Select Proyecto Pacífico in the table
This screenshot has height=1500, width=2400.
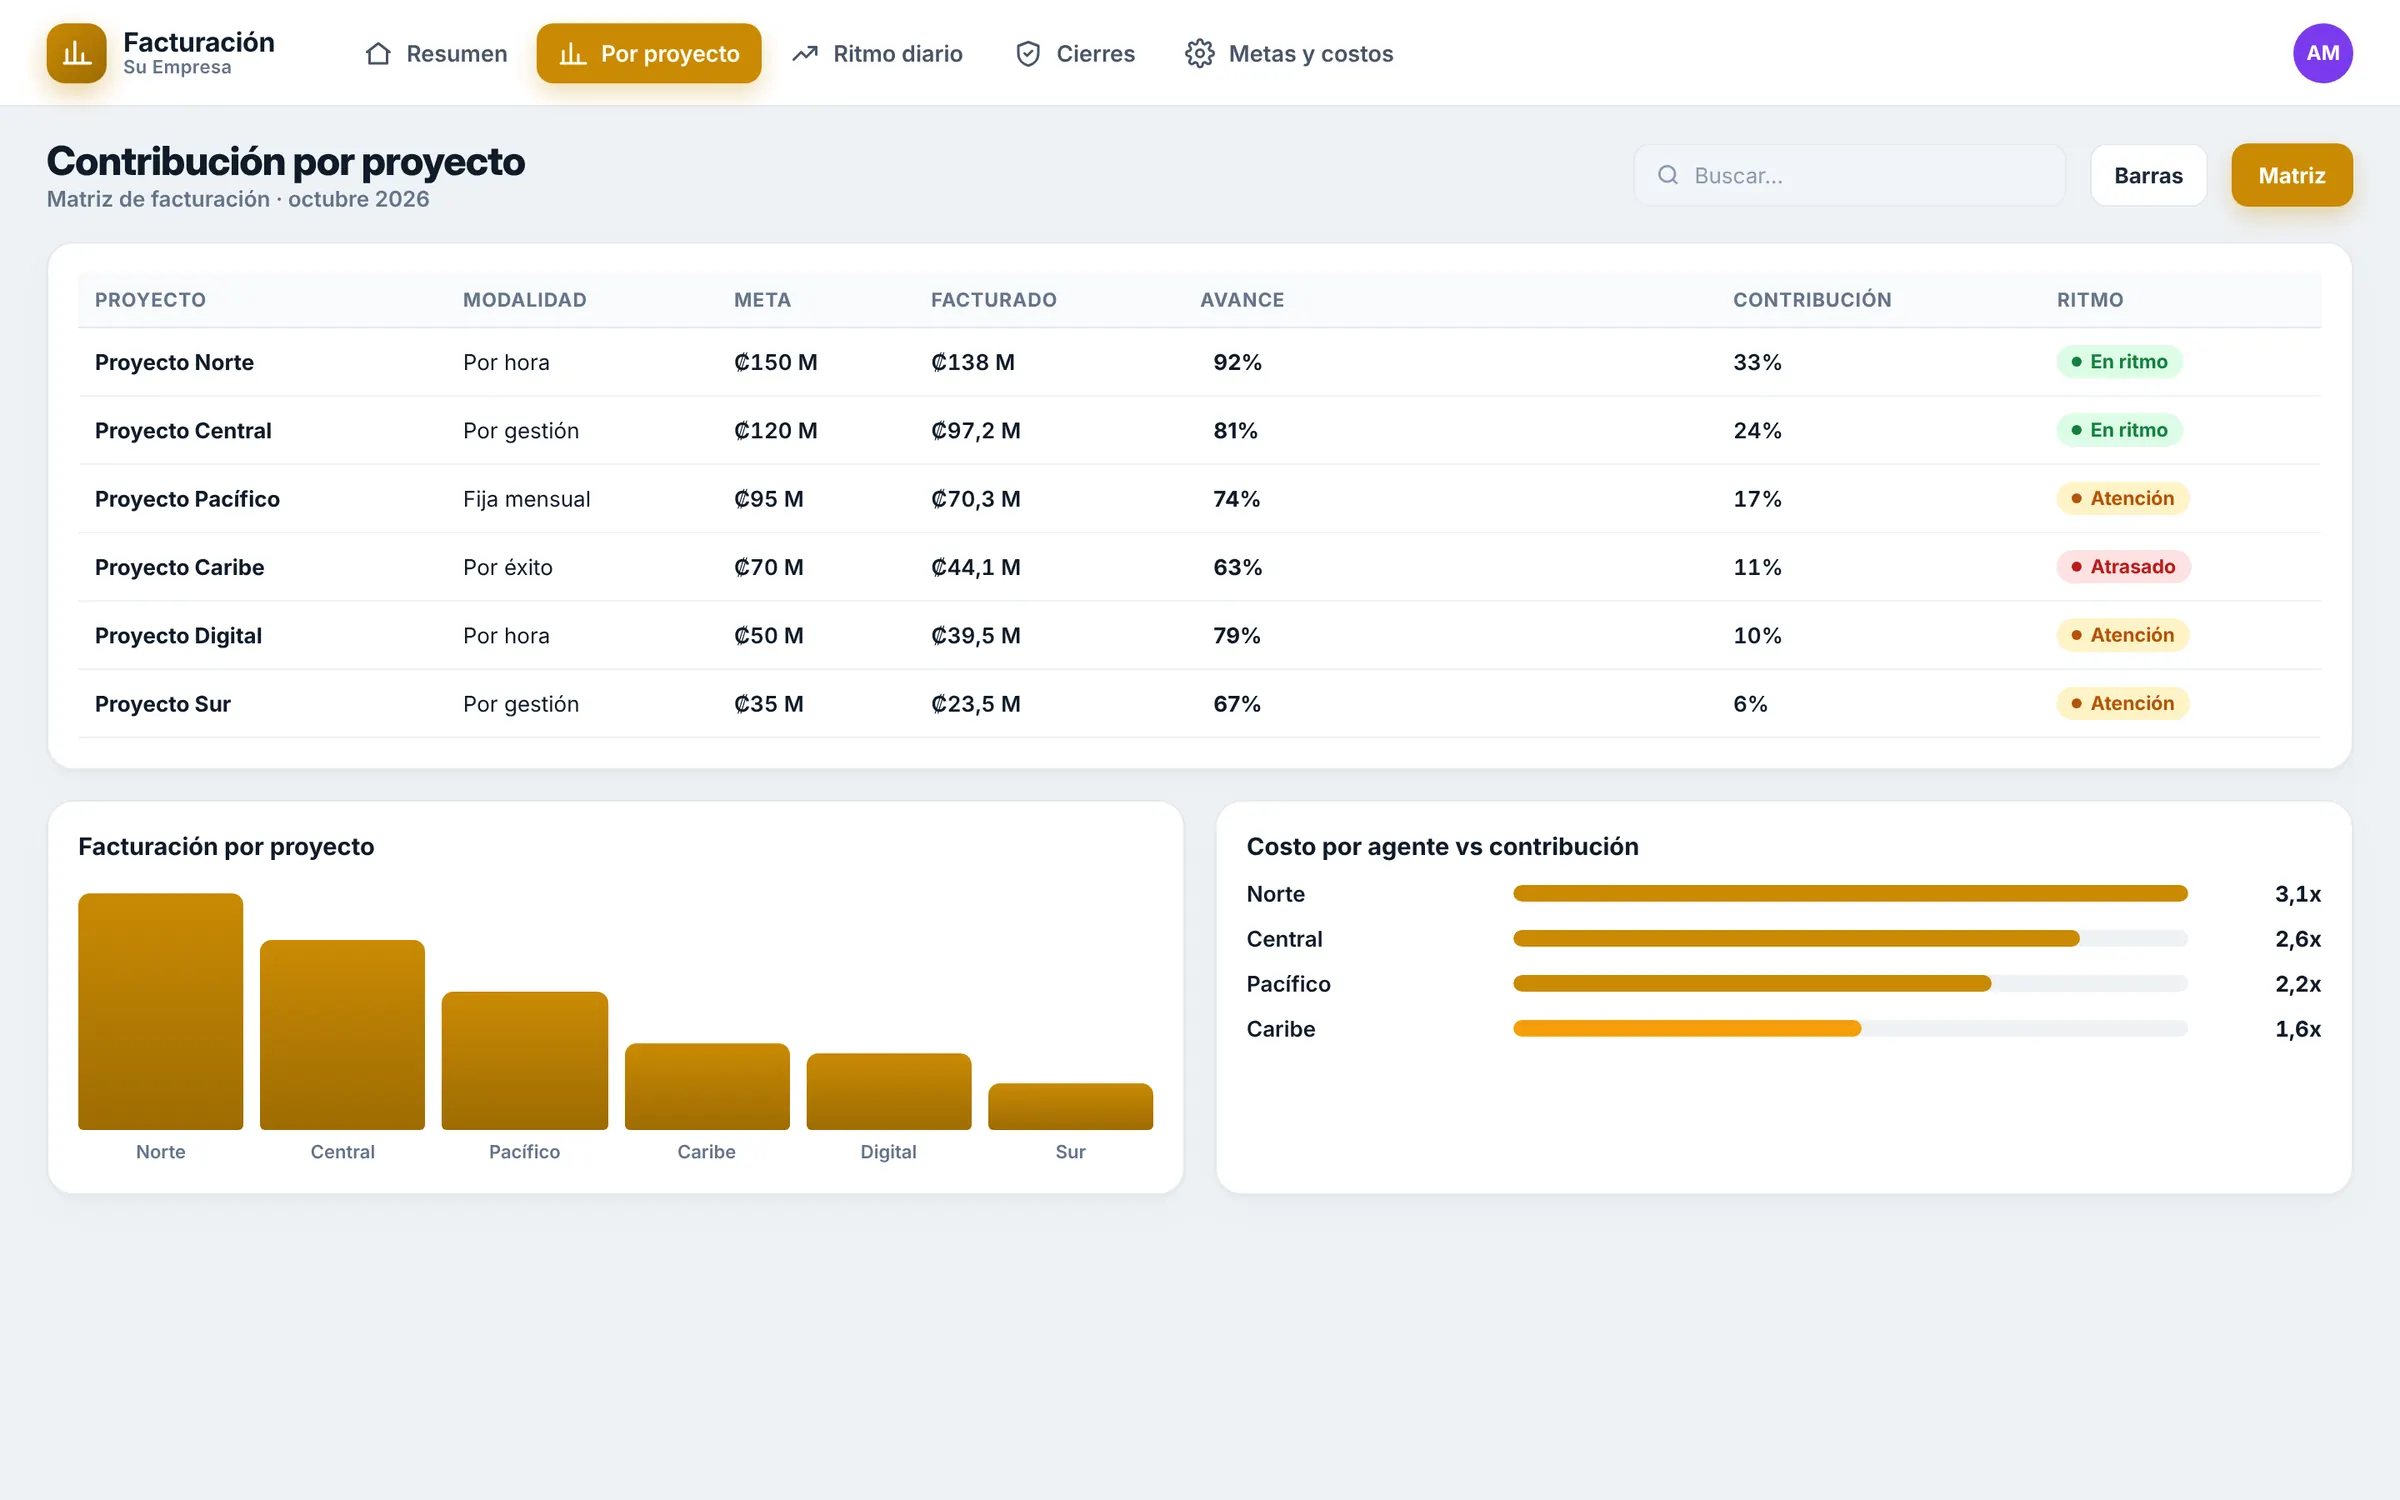coord(187,499)
